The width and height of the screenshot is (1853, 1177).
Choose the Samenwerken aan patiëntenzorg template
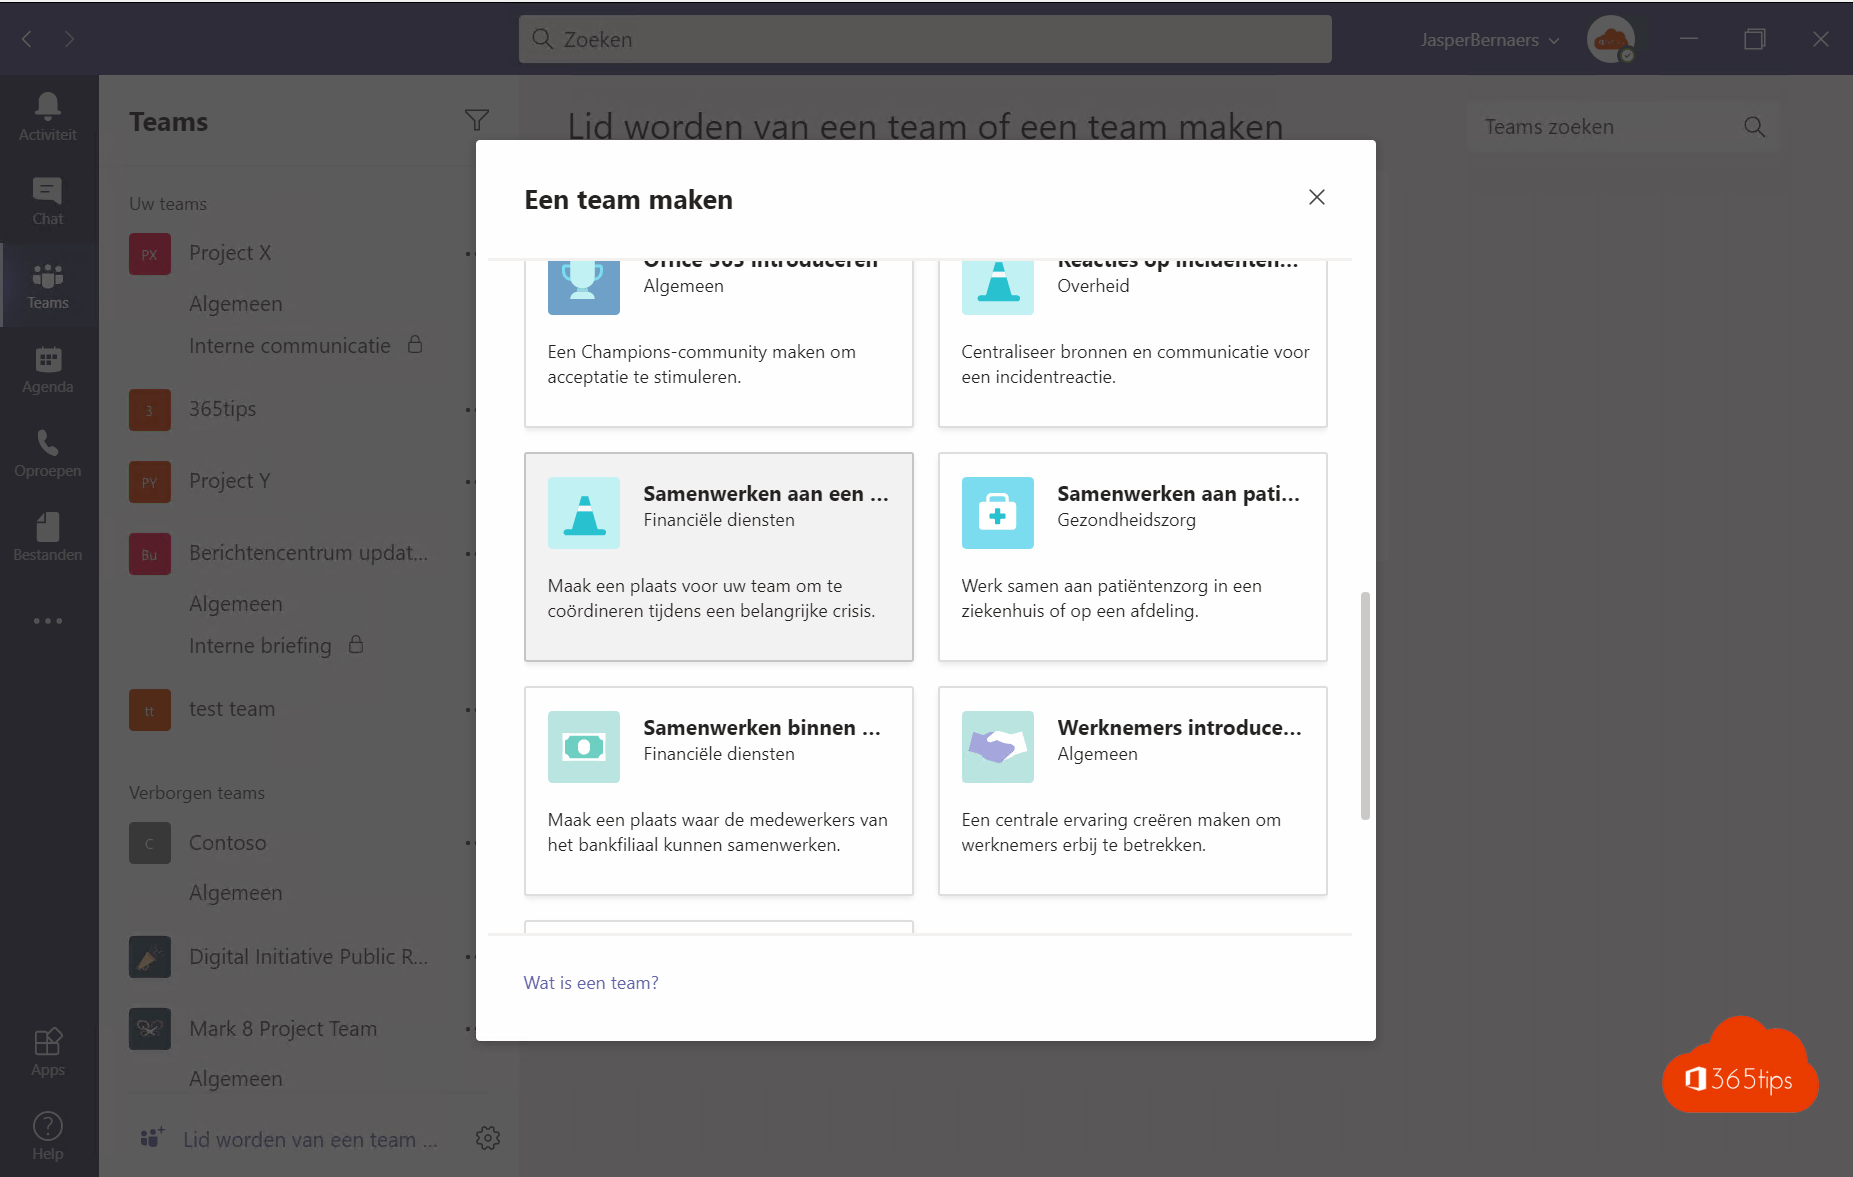coord(1132,557)
